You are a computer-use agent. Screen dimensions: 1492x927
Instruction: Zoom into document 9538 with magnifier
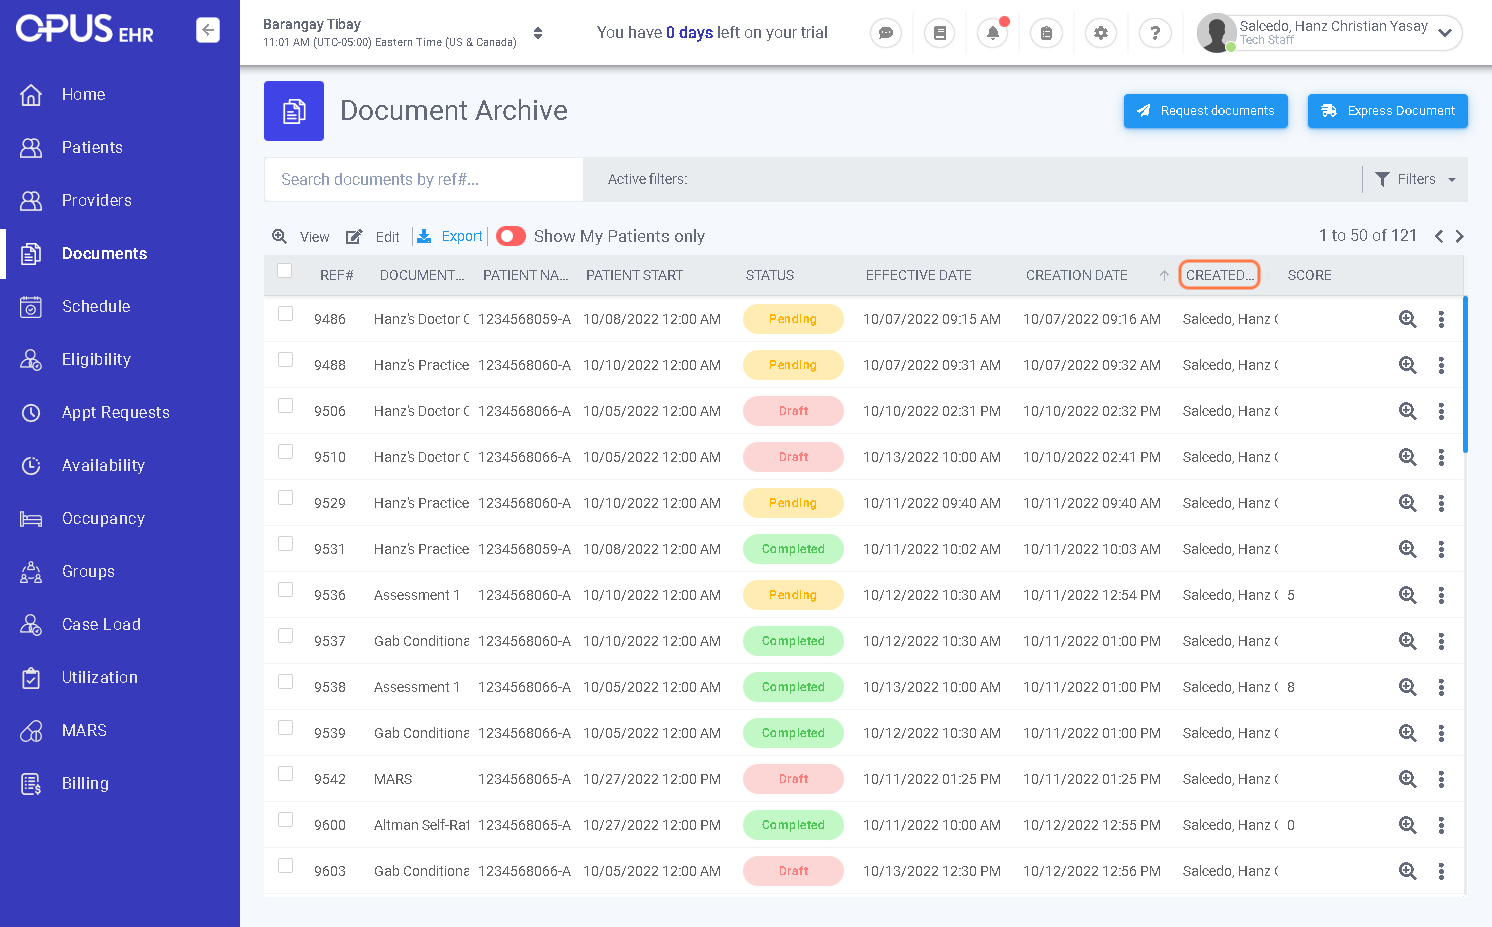pos(1408,687)
